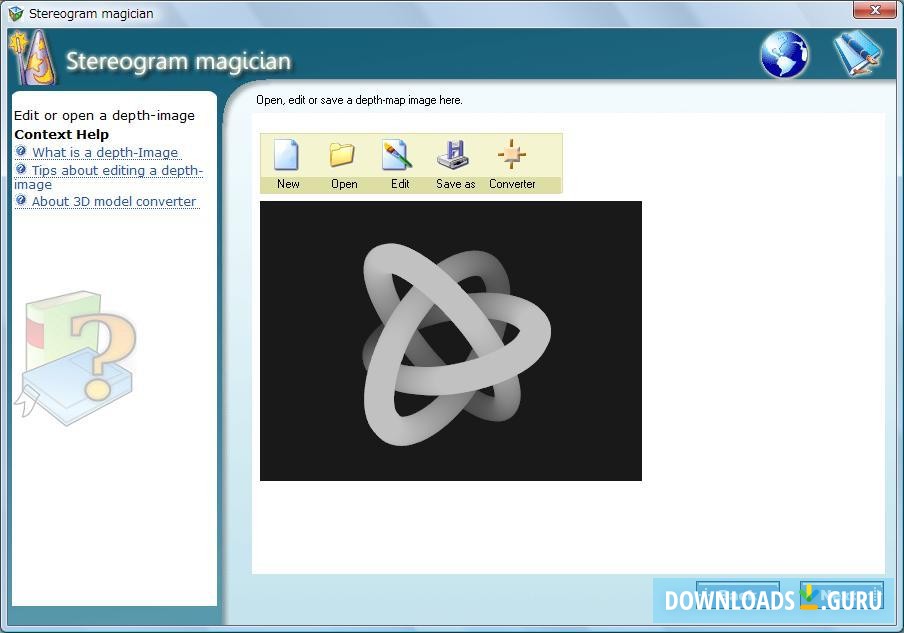
Task: Click the question mark beside What is a depth-Image
Action: point(19,152)
